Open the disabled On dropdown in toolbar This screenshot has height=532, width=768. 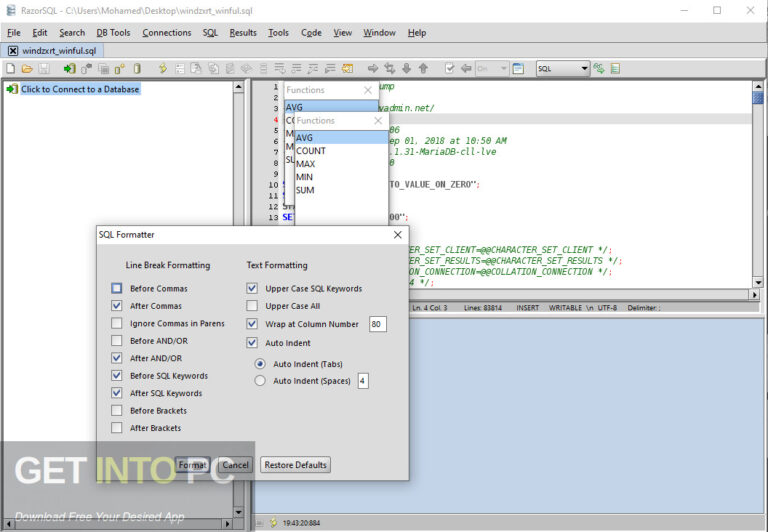tap(492, 69)
